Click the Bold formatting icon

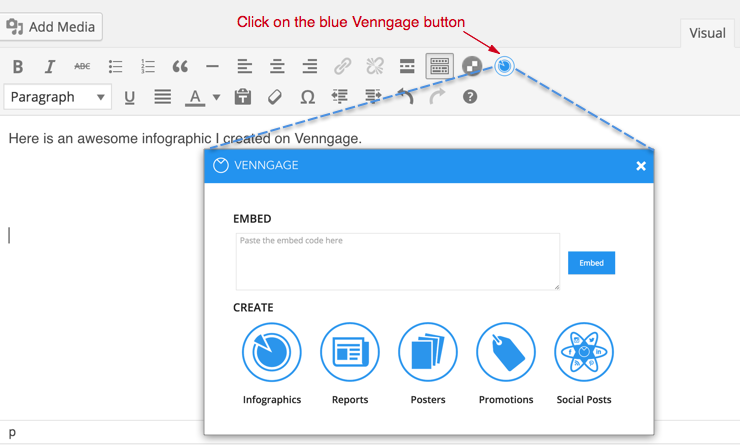[18, 67]
